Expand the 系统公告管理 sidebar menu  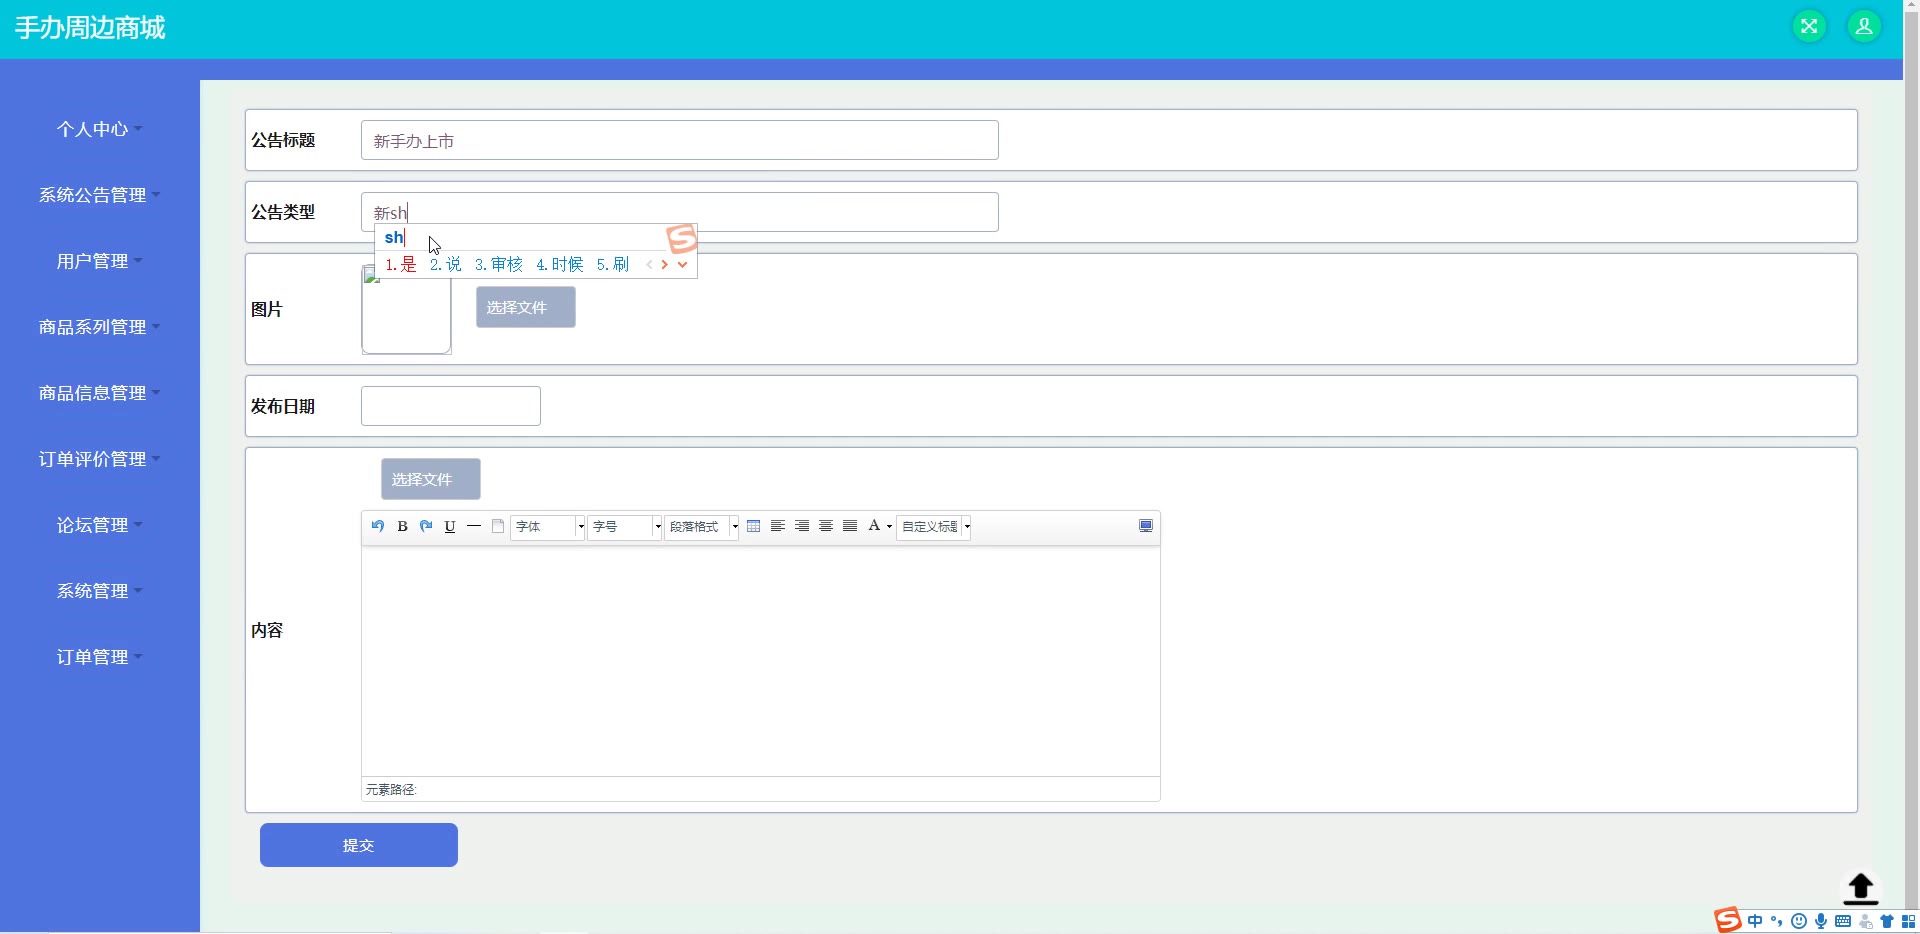coord(100,195)
